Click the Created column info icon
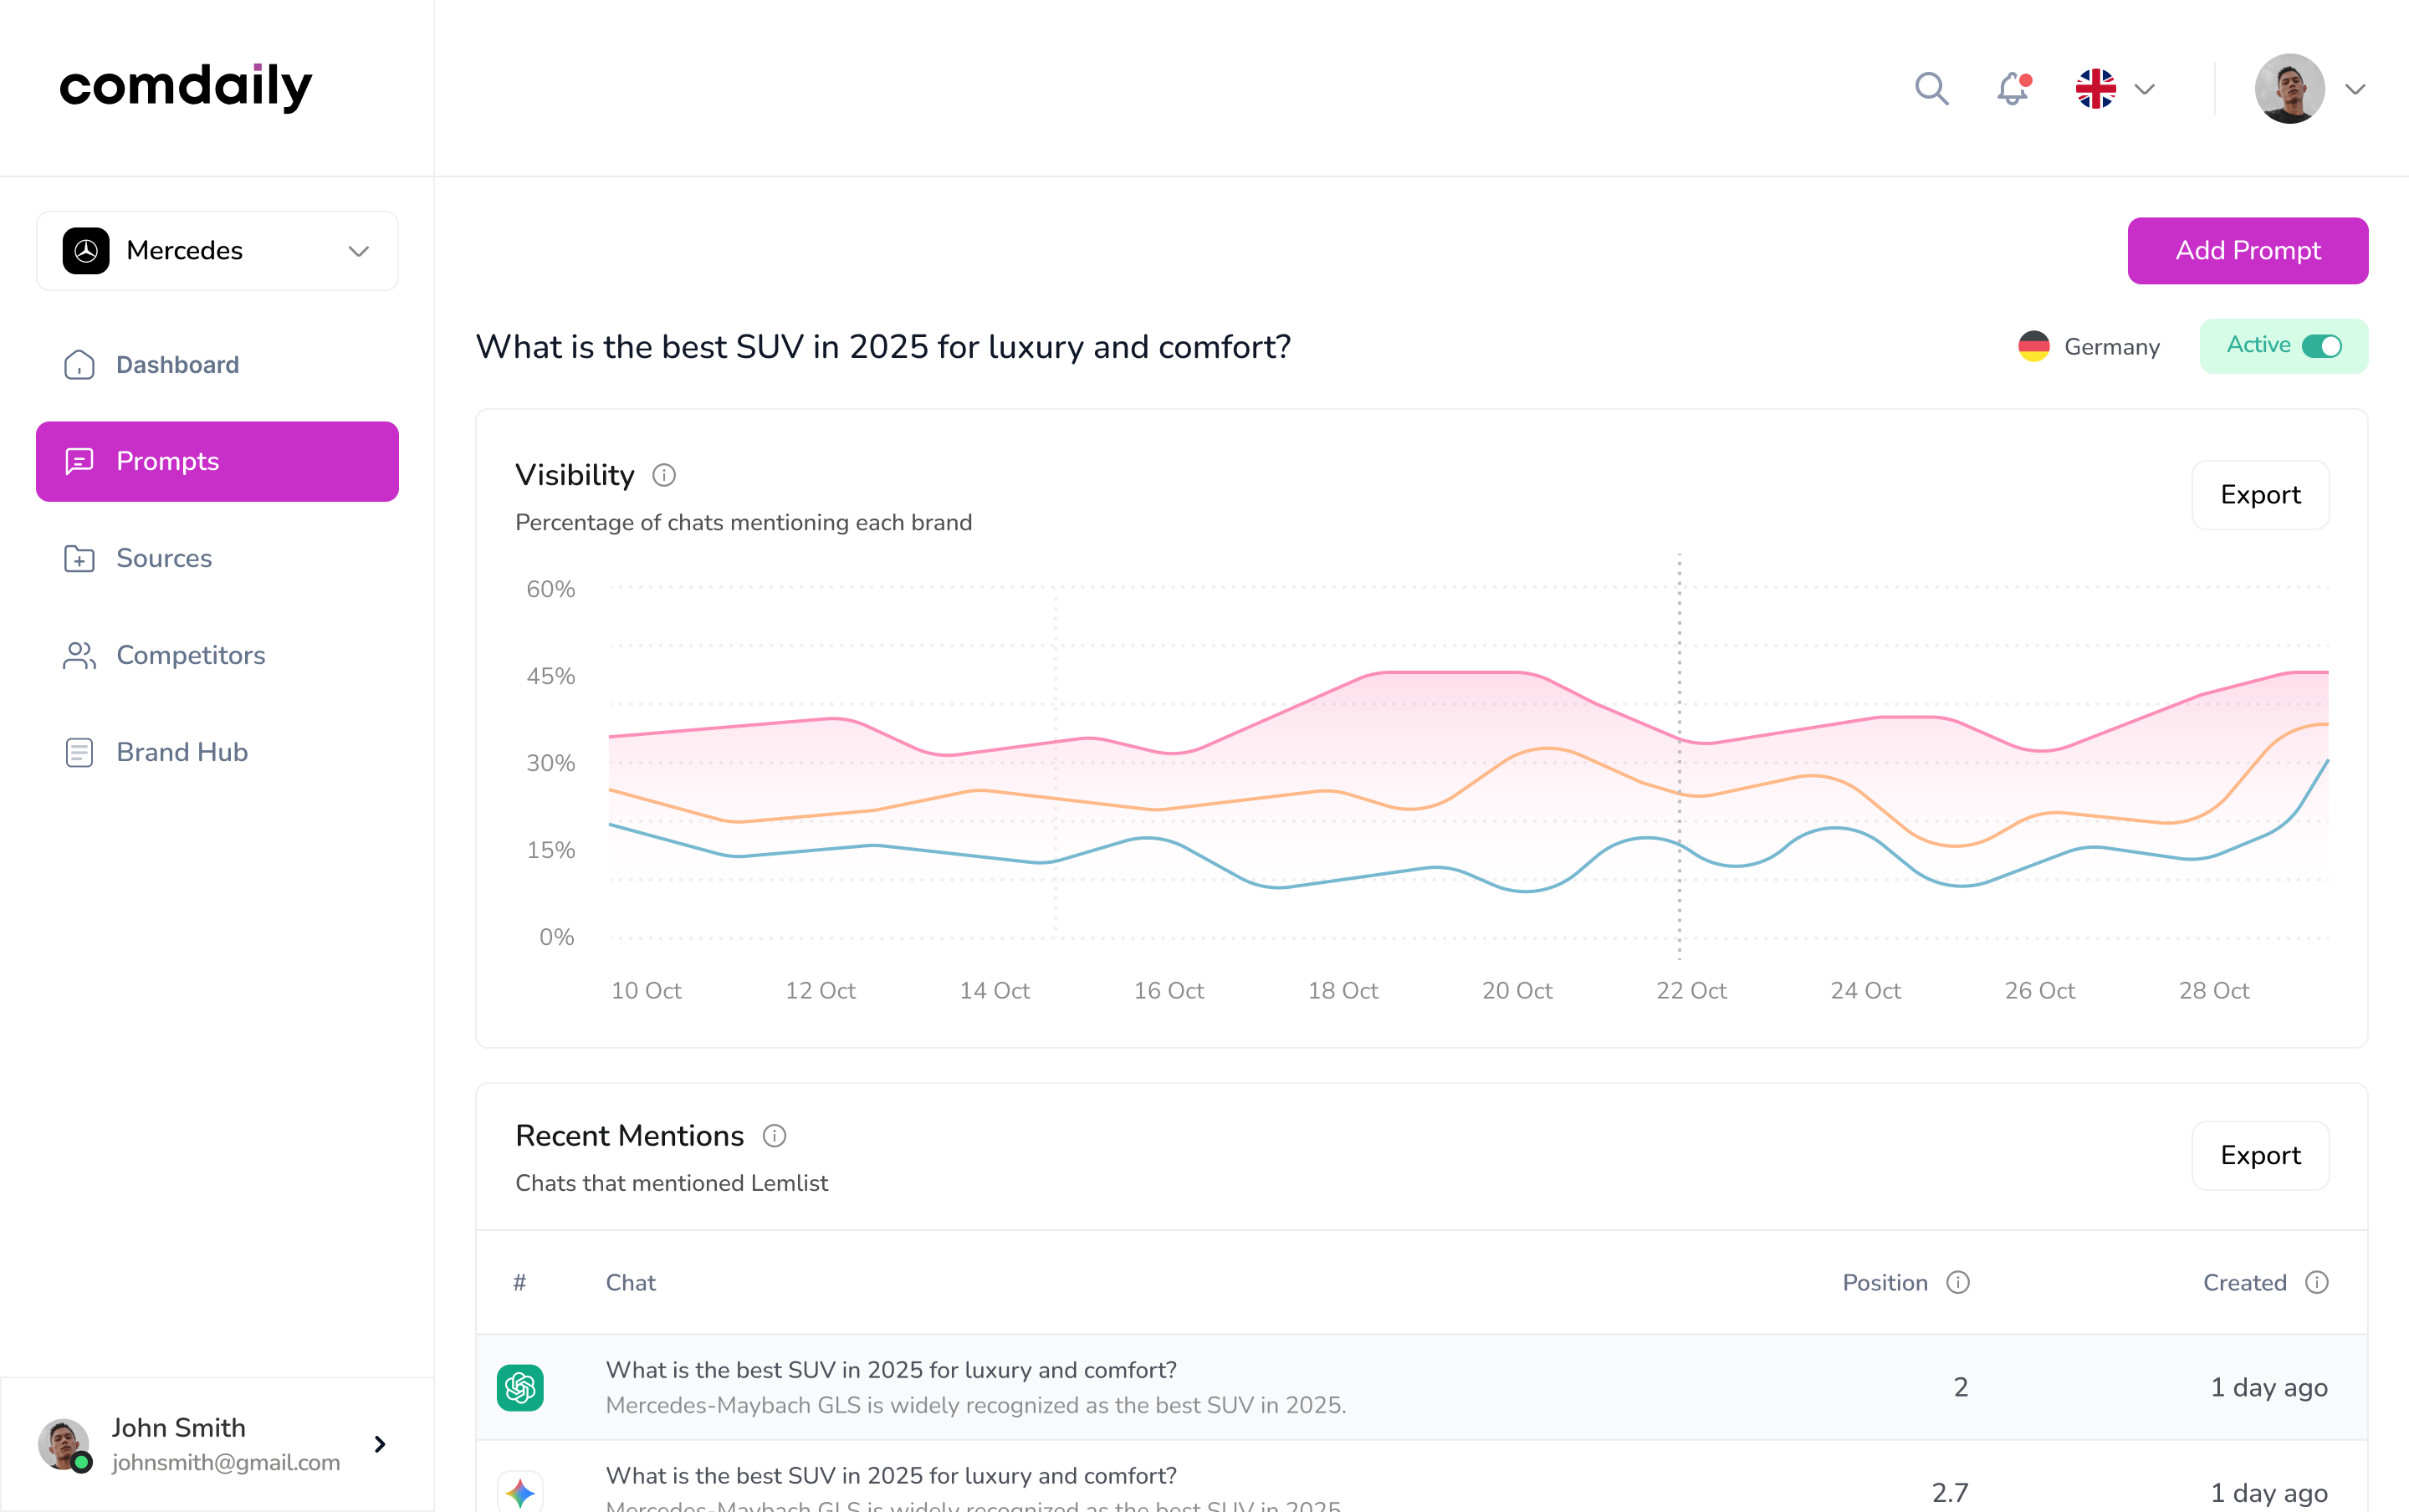The width and height of the screenshot is (2409, 1512). coord(2317,1282)
